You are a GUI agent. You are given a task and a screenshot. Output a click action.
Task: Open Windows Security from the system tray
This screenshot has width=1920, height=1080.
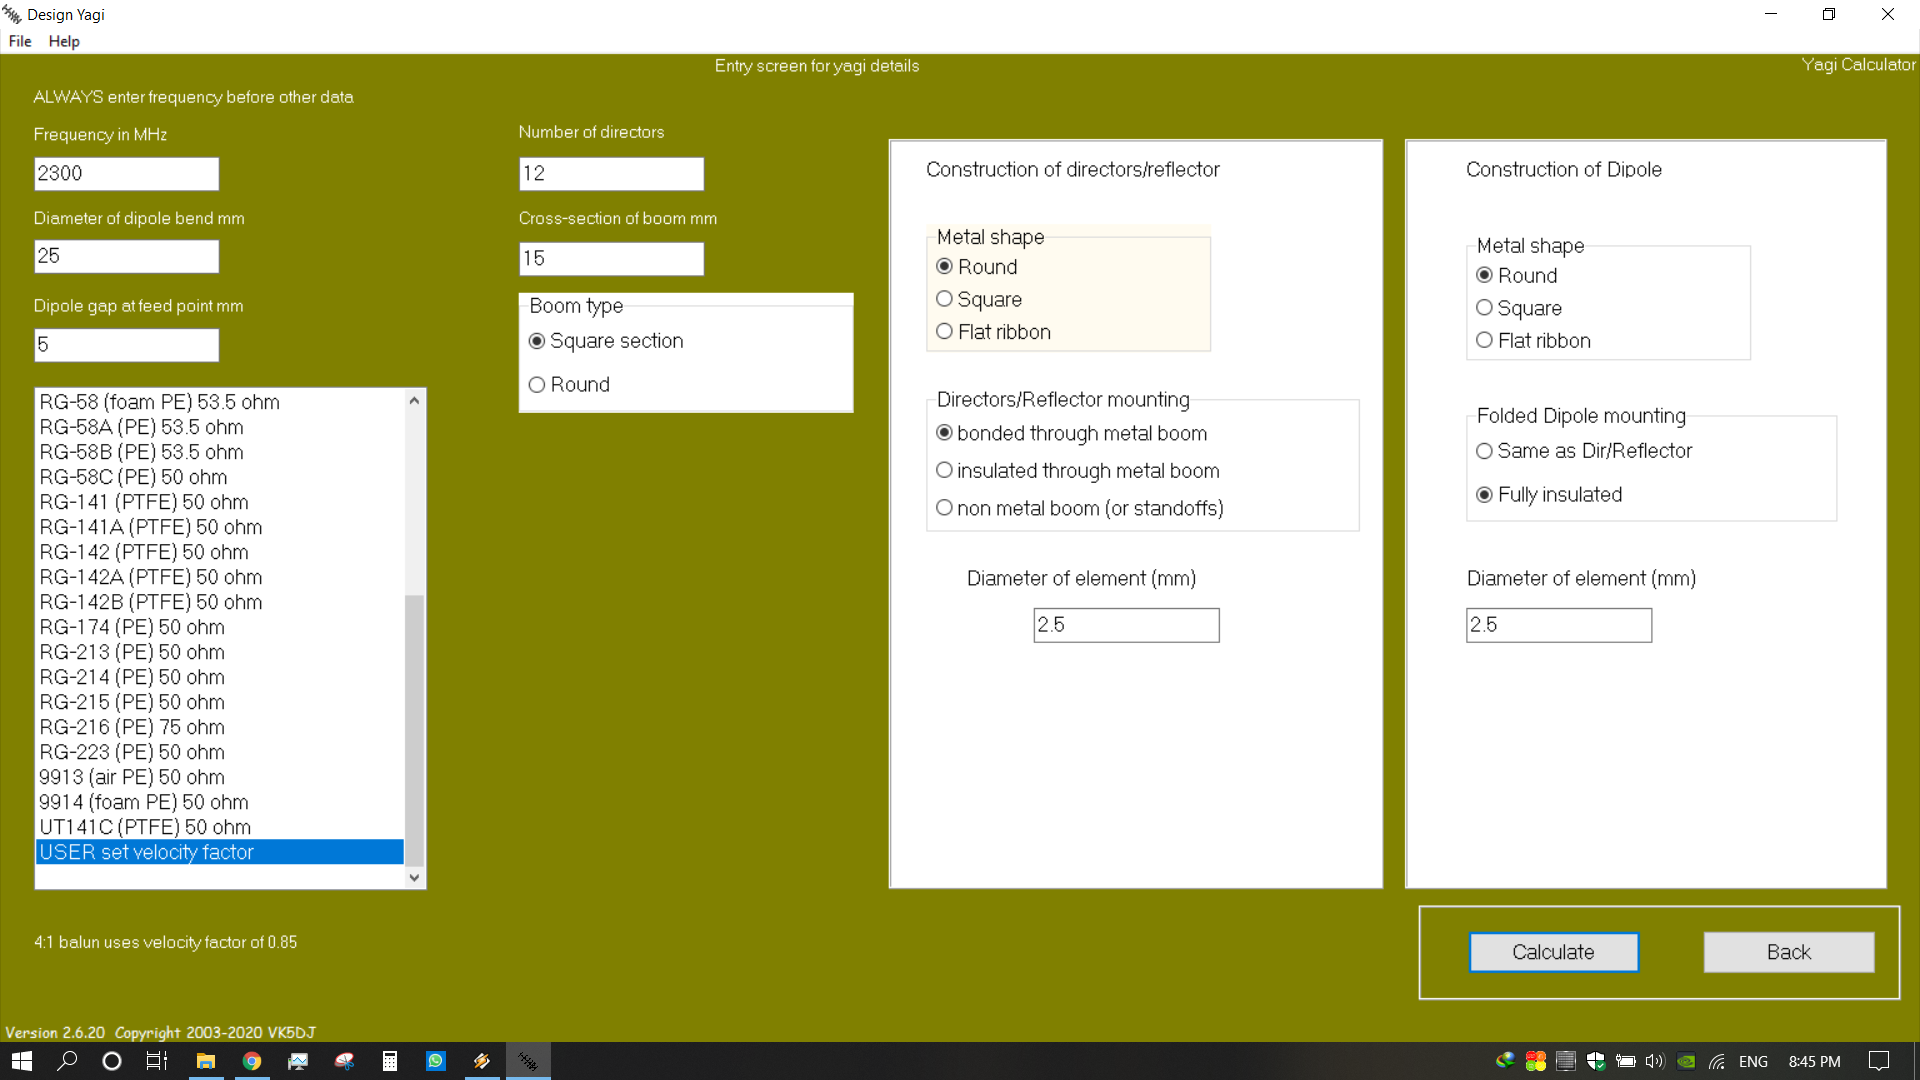[x=1595, y=1061]
